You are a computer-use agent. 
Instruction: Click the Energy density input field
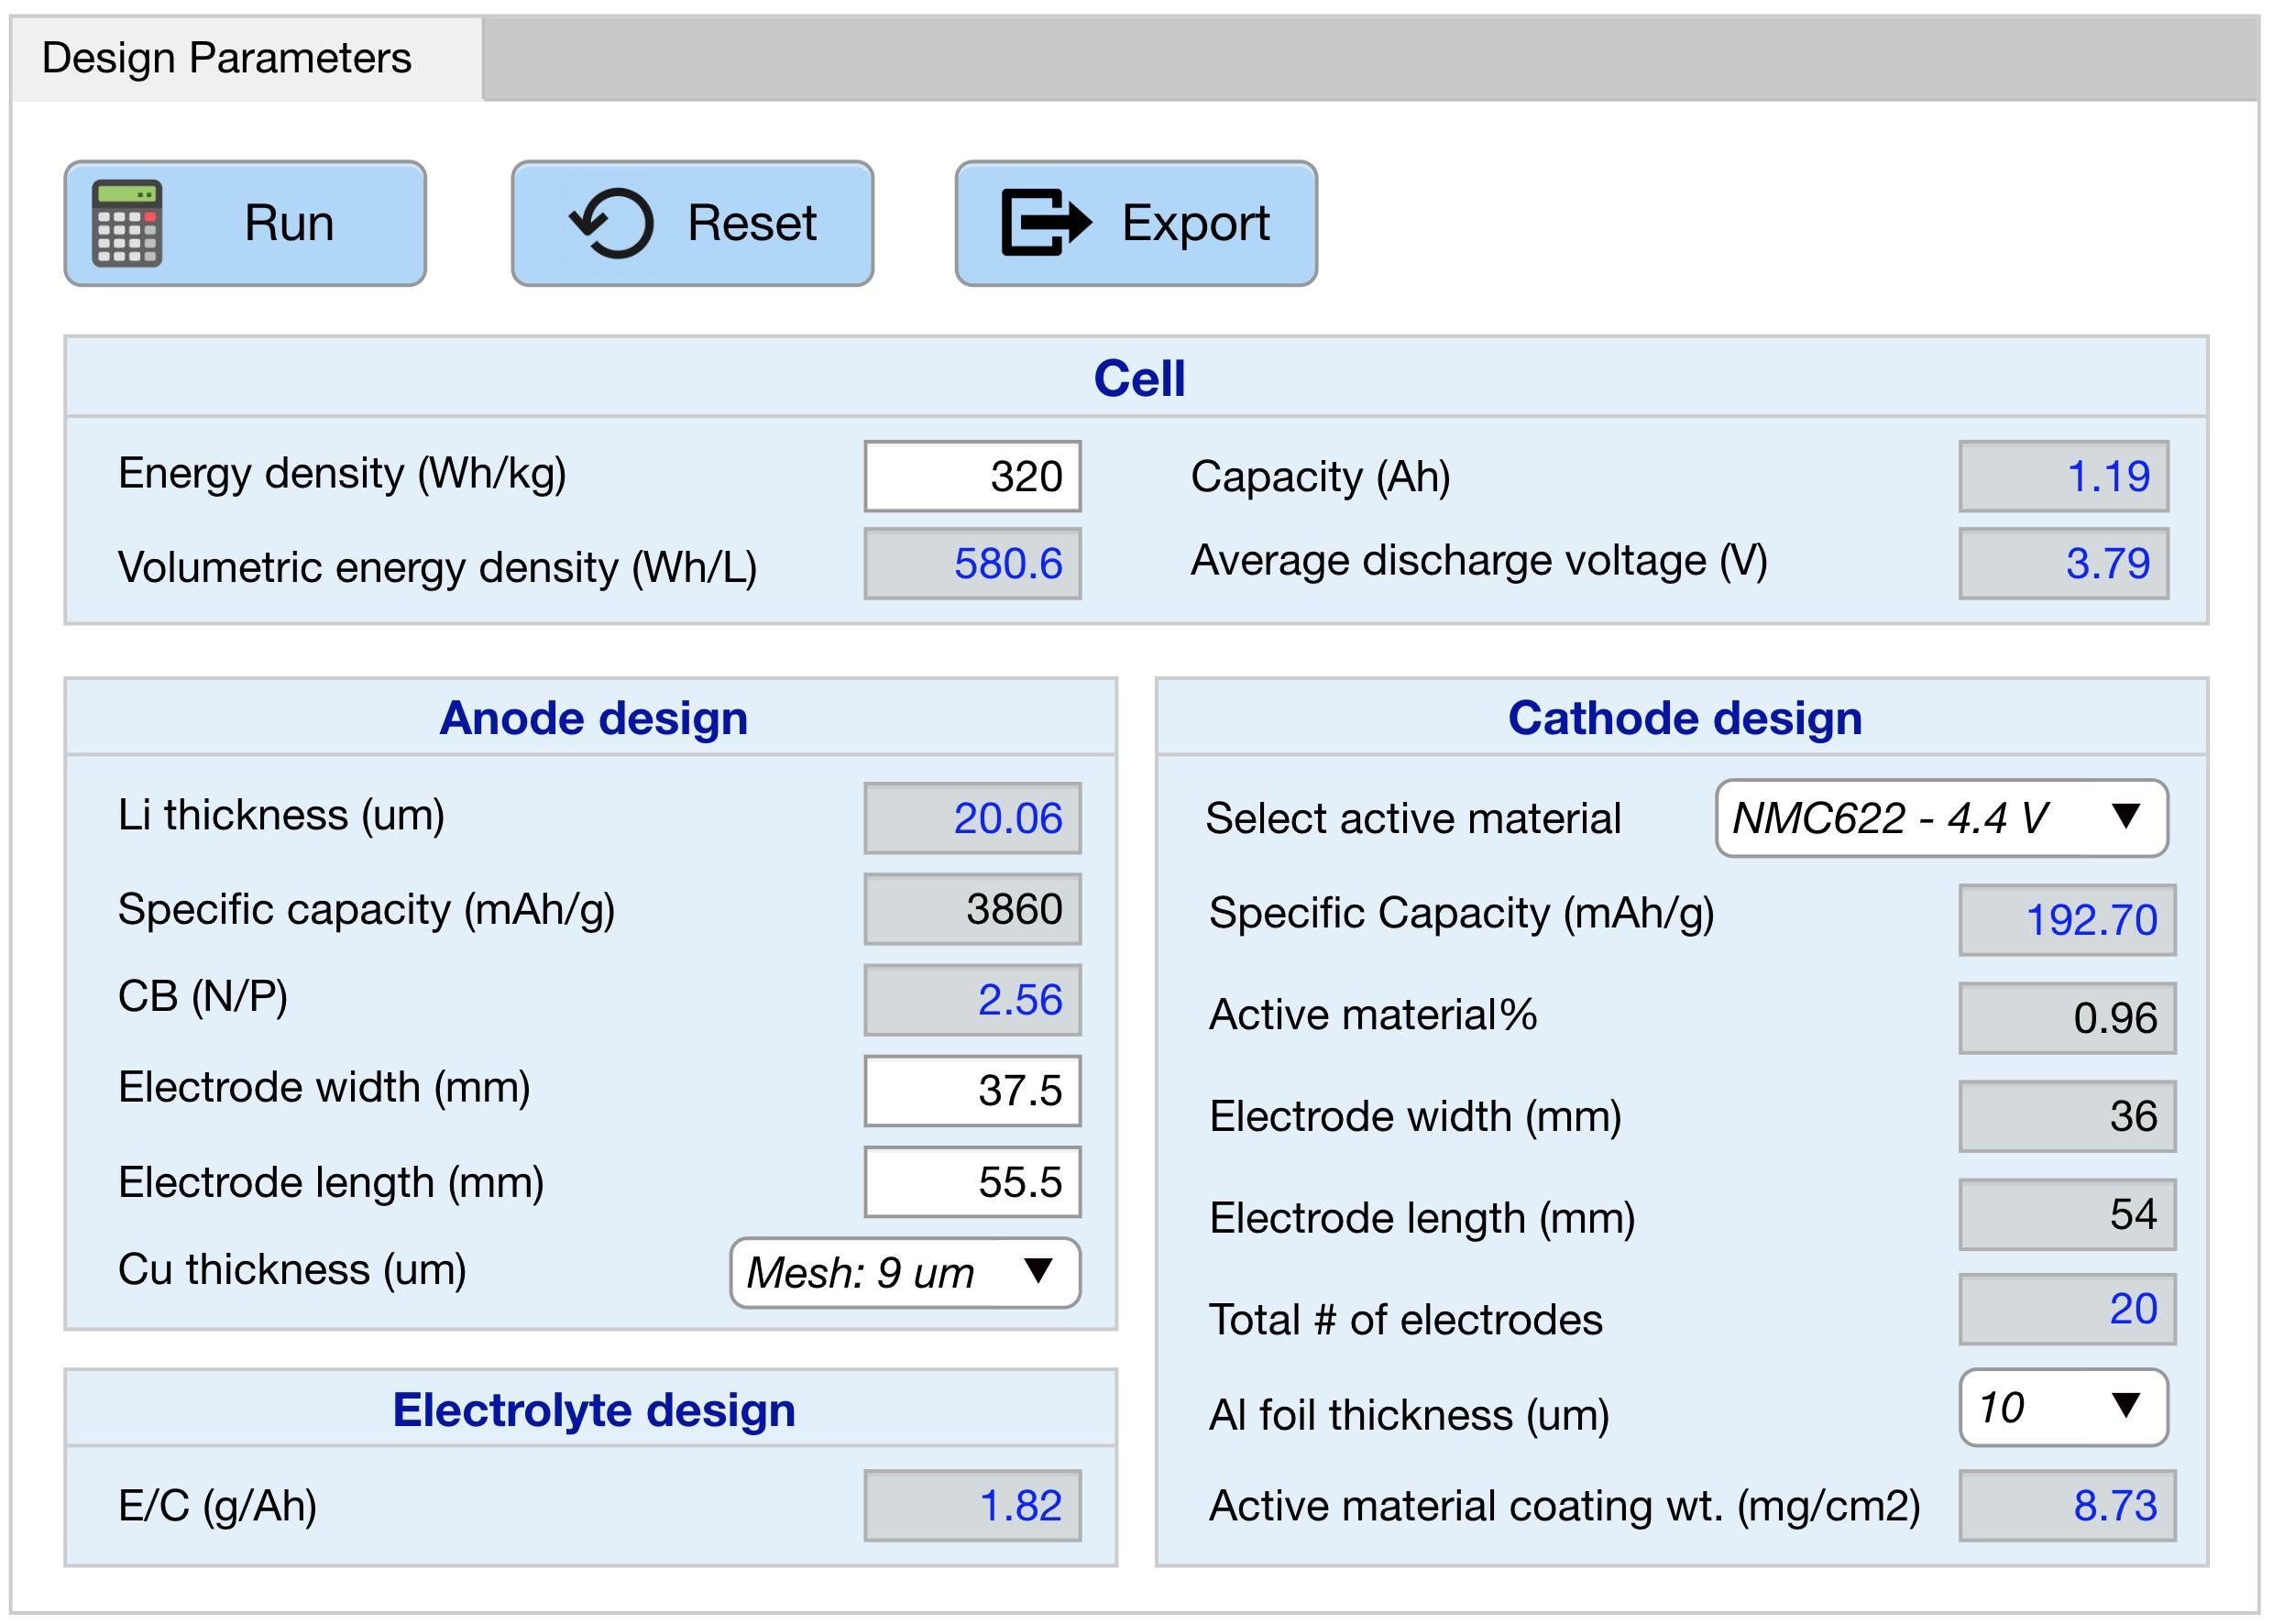[x=972, y=476]
